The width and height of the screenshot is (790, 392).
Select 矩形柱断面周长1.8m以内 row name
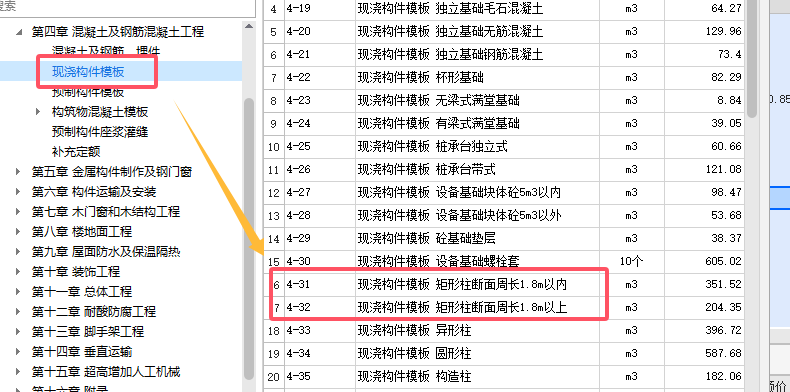pyautogui.click(x=477, y=285)
